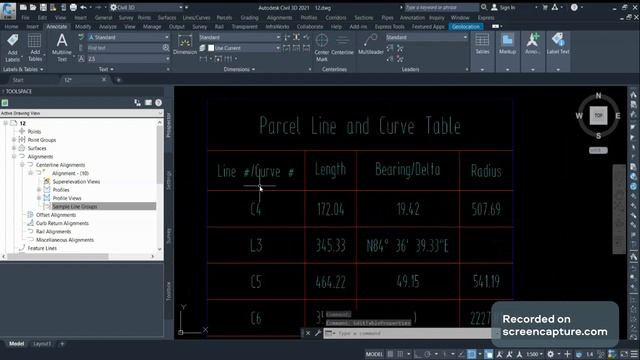Select the Multileader tool
This screenshot has height=360, width=640.
coord(371,44)
